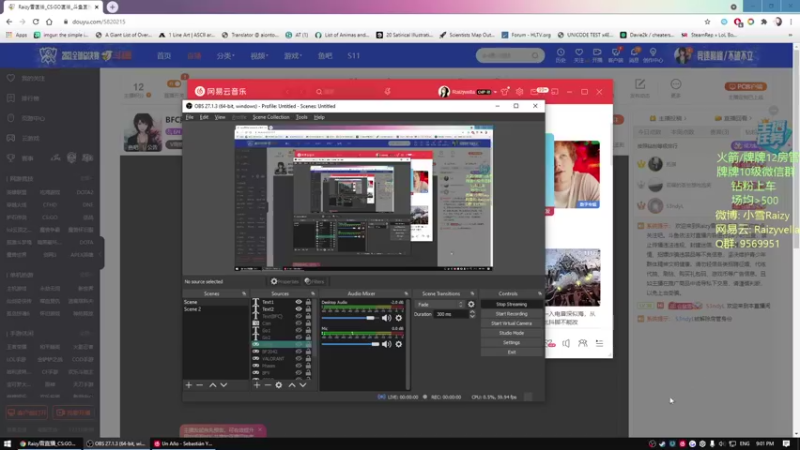Open source properties via the Sources gear icon
The image size is (800, 450).
click(279, 385)
